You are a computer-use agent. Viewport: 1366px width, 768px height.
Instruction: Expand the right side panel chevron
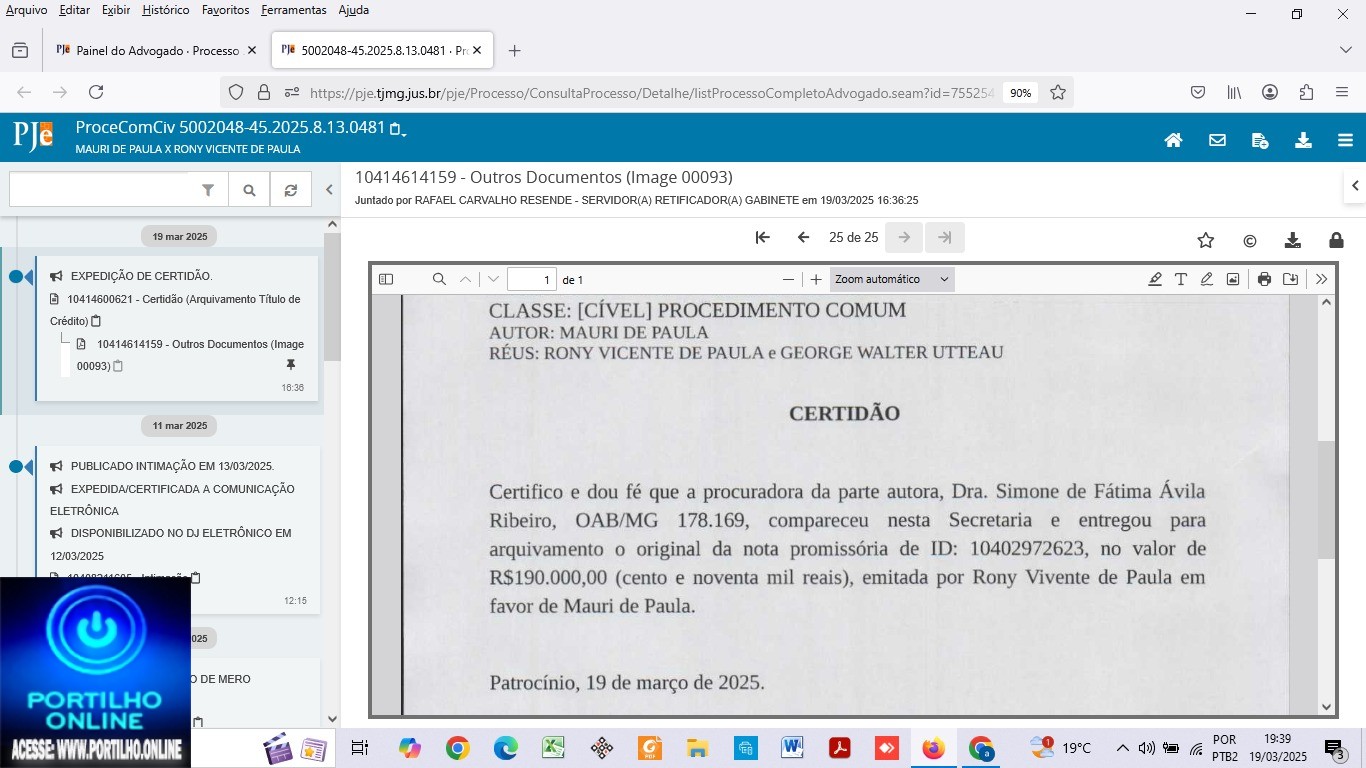[x=1355, y=186]
